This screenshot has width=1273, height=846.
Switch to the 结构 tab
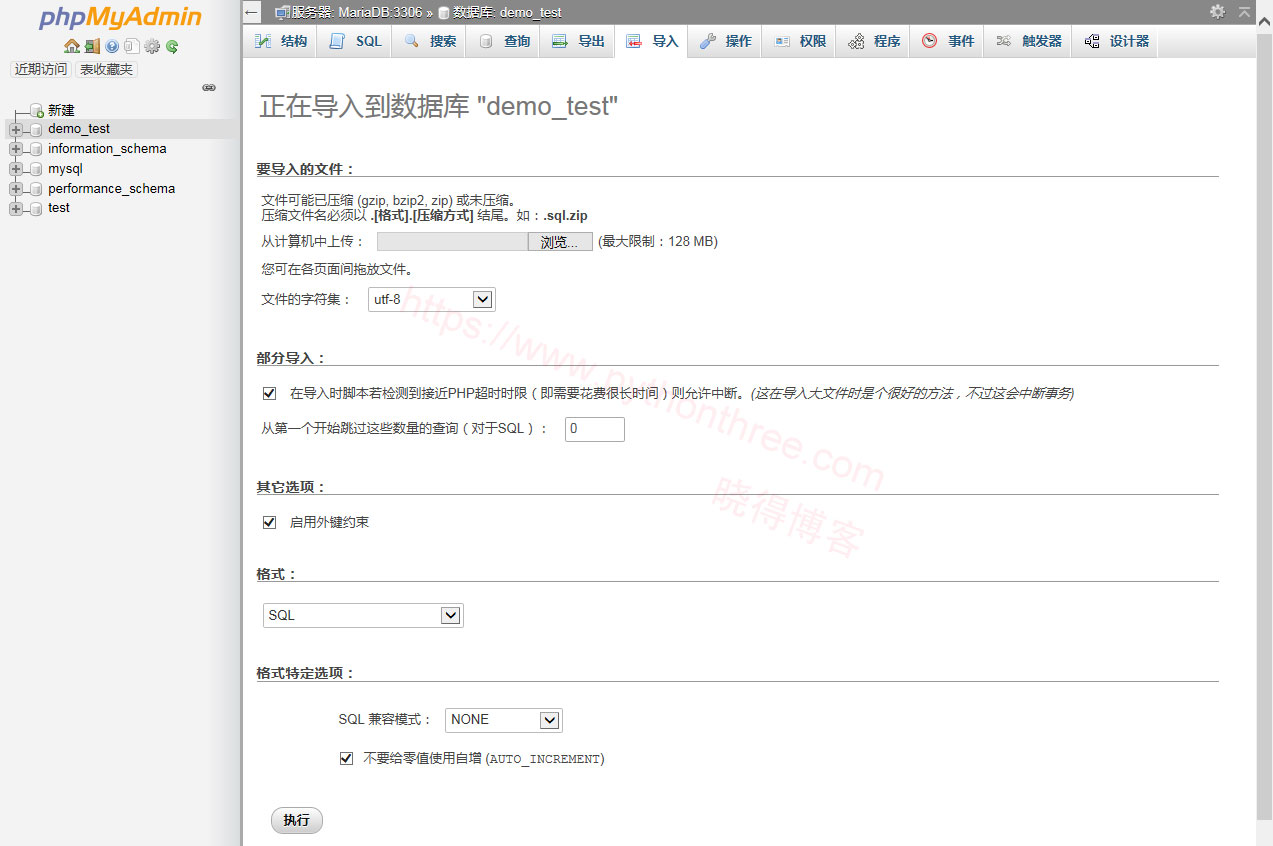[281, 41]
